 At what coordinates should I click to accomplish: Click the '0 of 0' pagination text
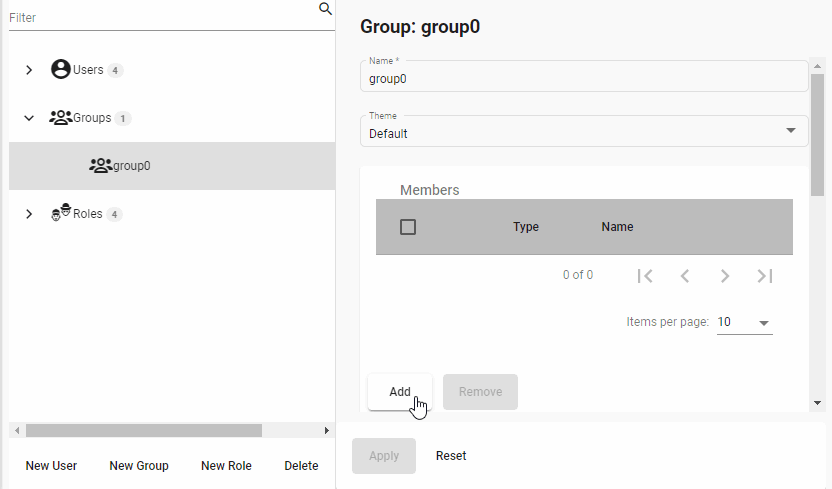(578, 275)
